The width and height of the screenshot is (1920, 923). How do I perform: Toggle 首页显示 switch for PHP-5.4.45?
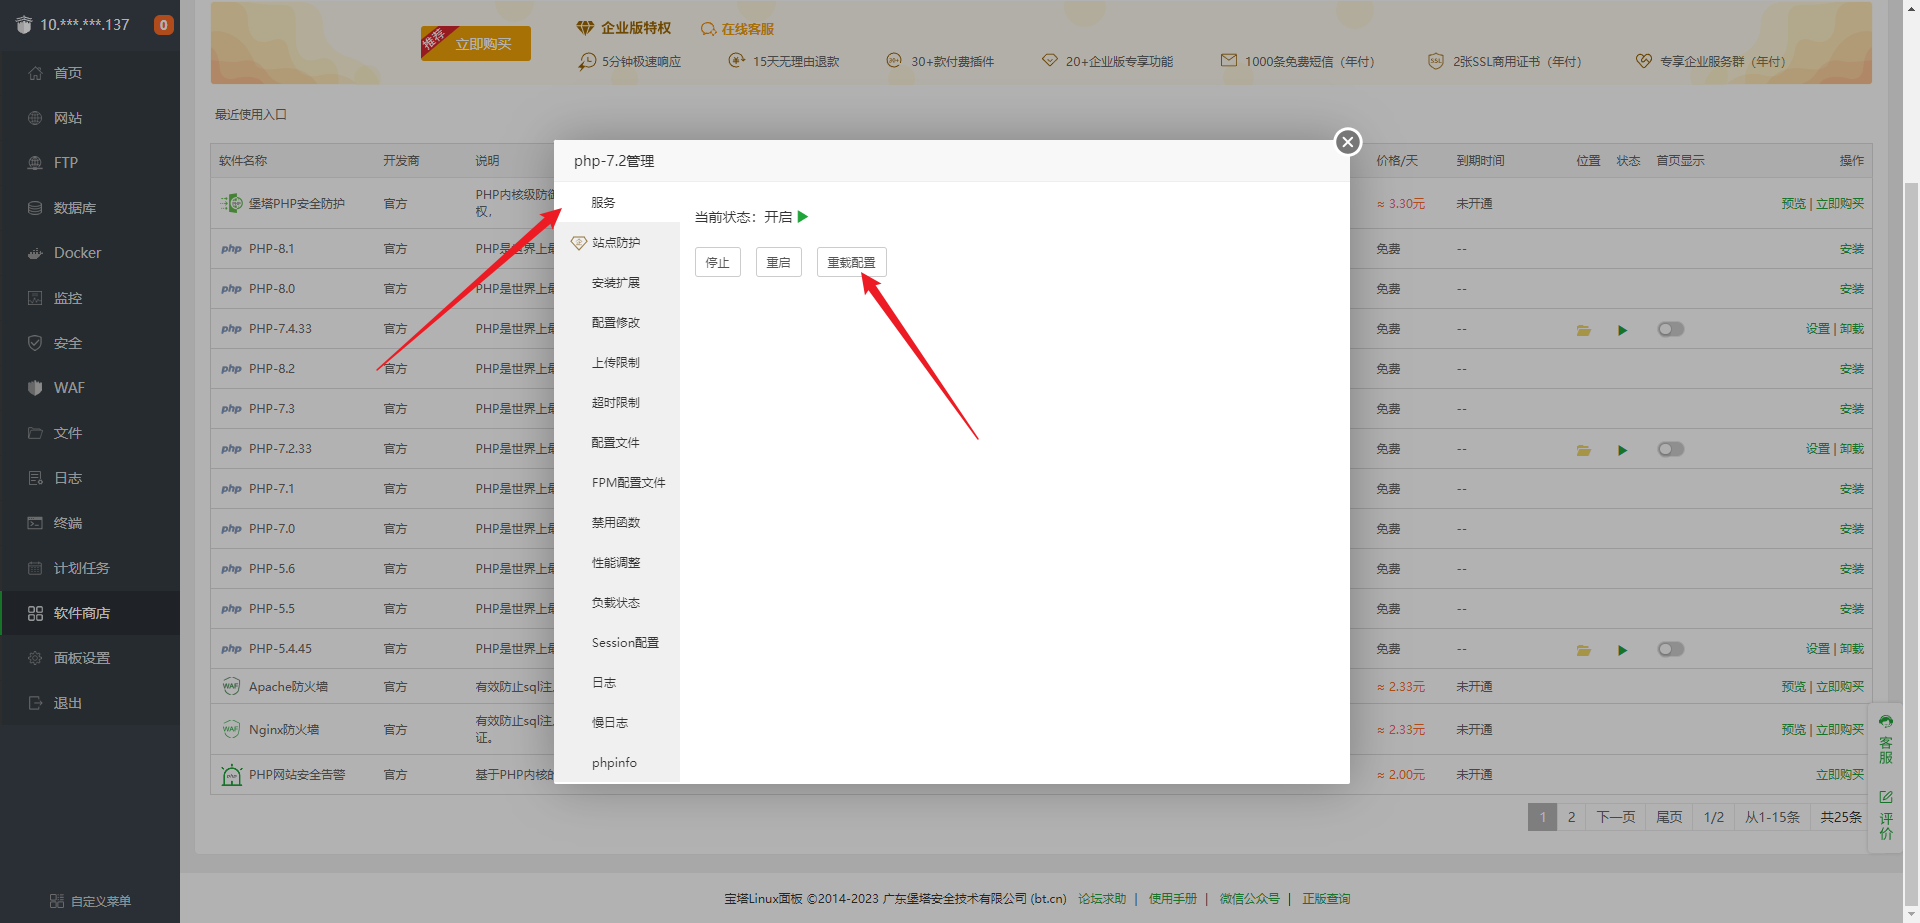[x=1671, y=649]
